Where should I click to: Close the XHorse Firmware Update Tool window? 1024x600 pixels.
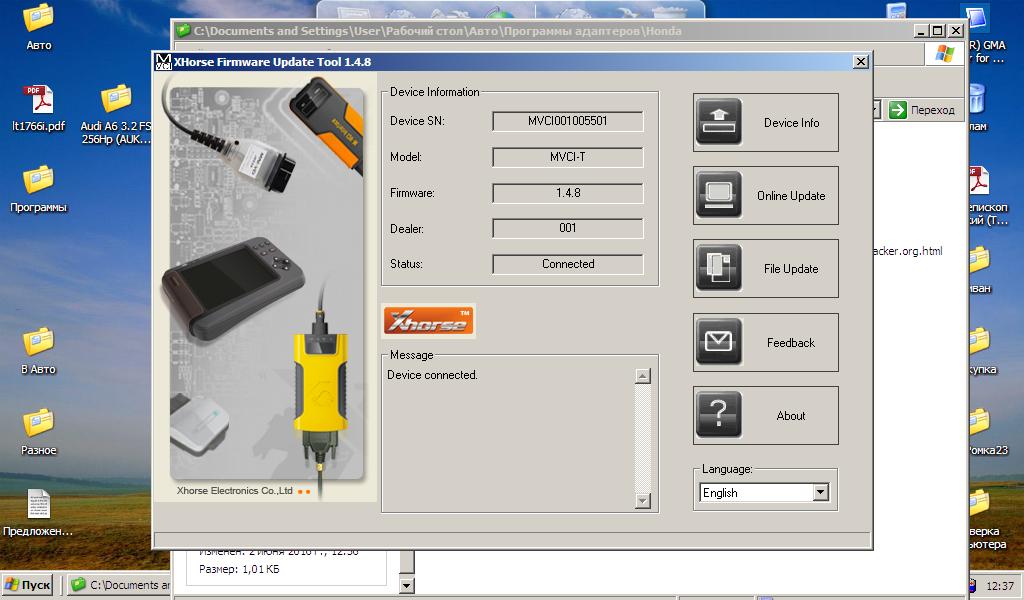[x=861, y=61]
